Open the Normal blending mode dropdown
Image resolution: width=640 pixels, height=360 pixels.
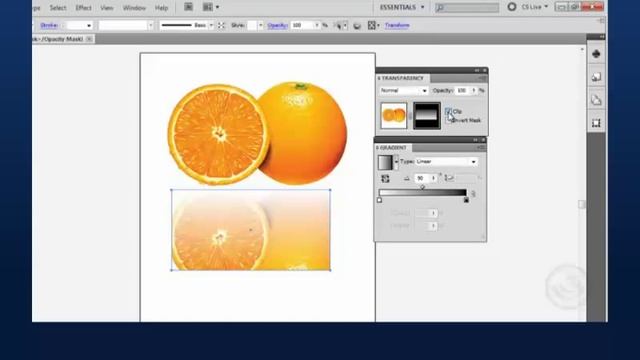(x=403, y=91)
